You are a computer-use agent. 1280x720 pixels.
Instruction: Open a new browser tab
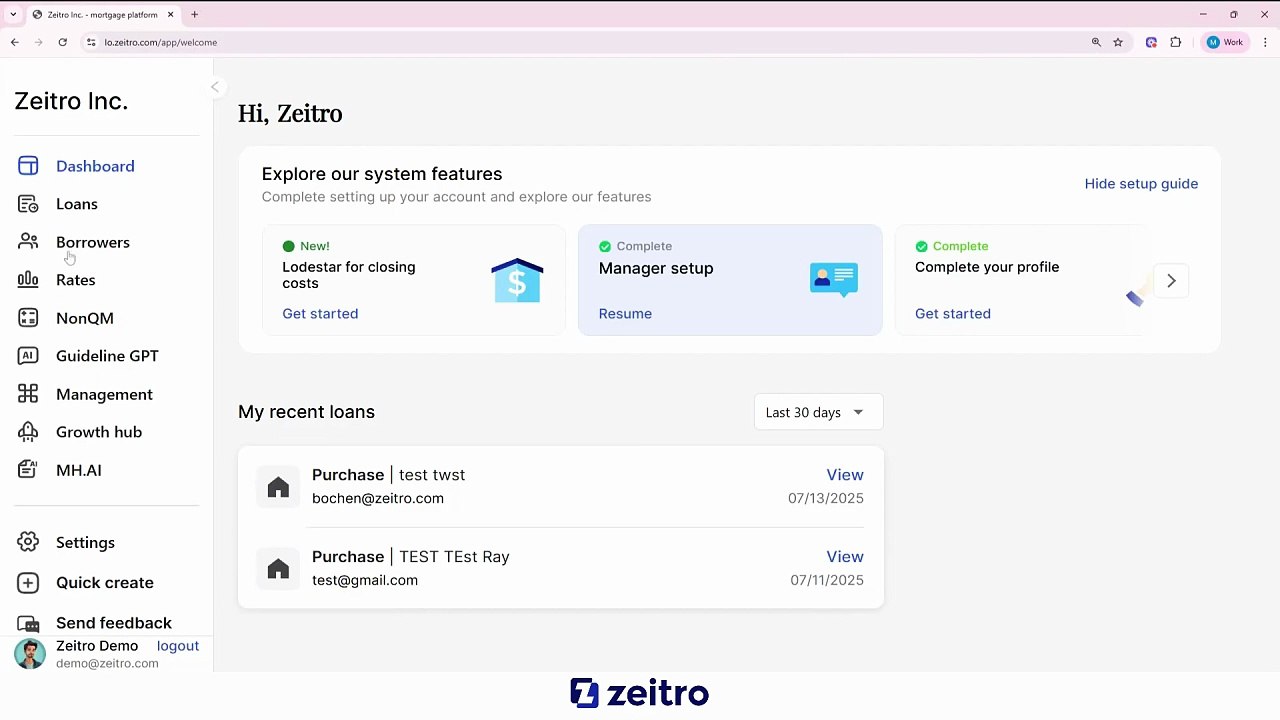pyautogui.click(x=194, y=15)
